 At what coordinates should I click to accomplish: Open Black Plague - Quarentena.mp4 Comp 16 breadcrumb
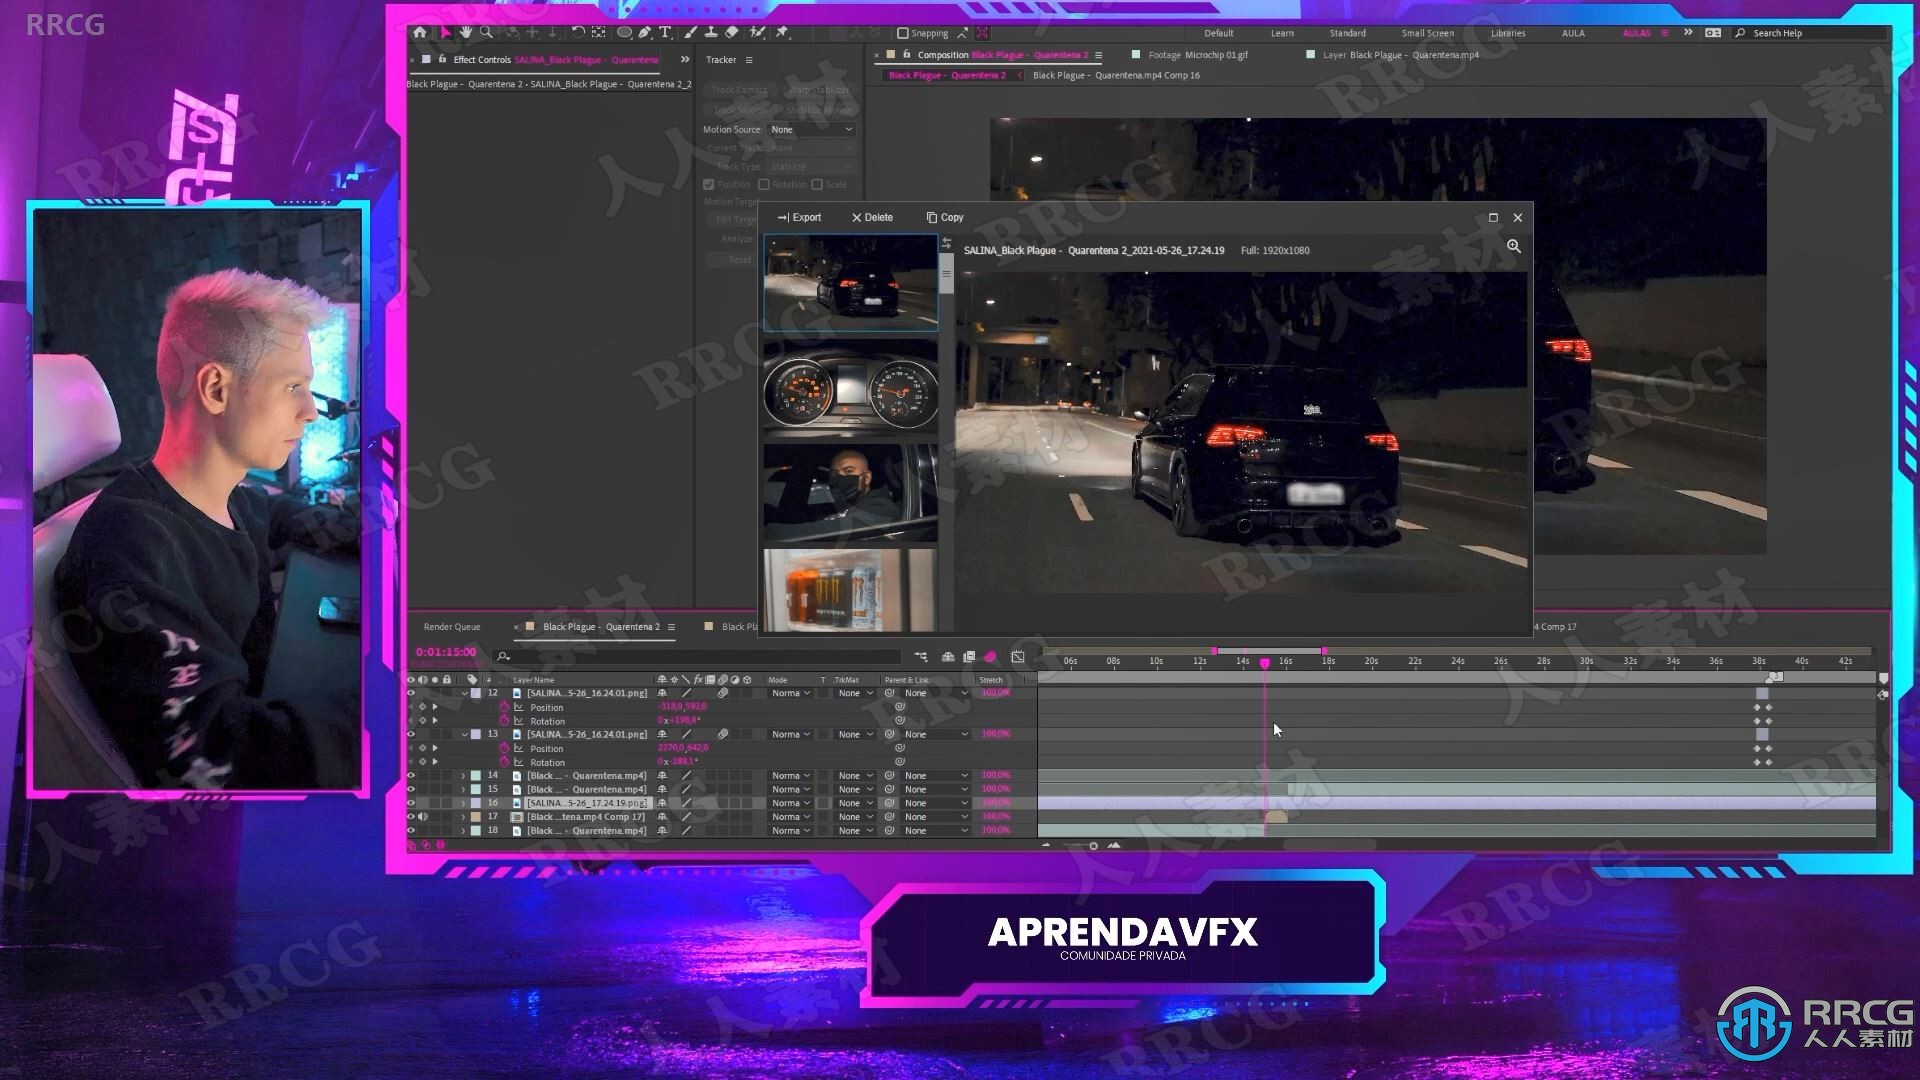[1116, 75]
